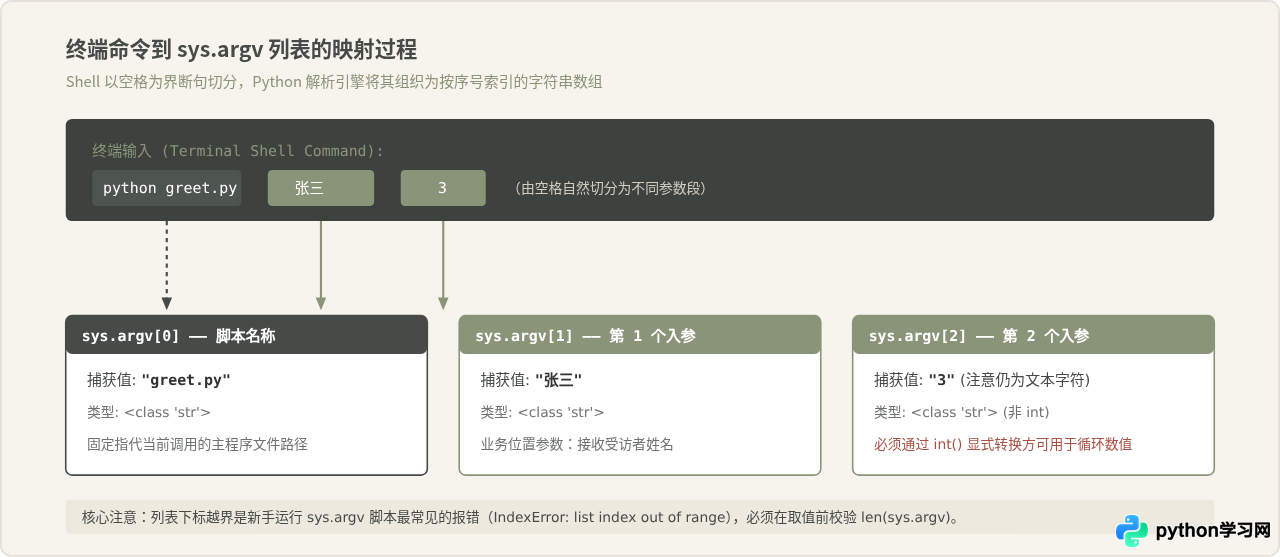Image resolution: width=1280 pixels, height=557 pixels.
Task: Click the '终端输入 (Terminal Shell Command):' label
Action: coord(238,151)
